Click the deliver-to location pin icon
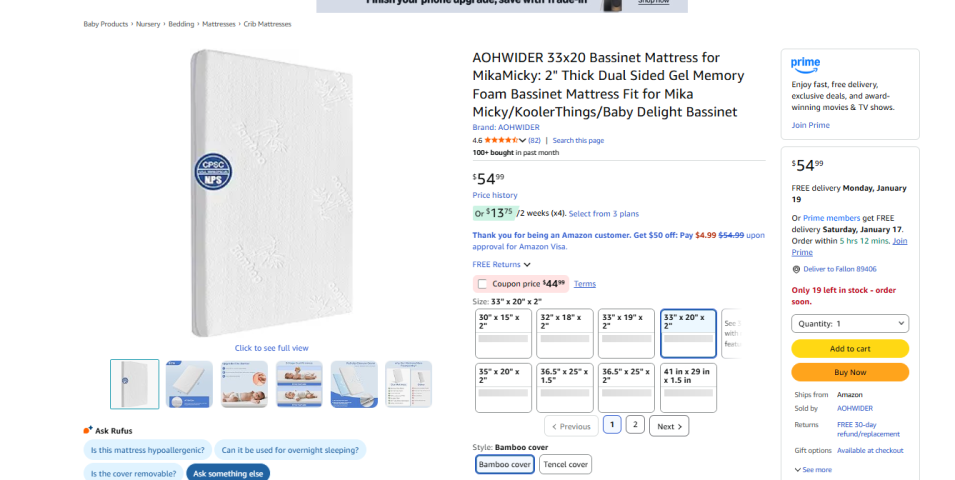955x480 pixels. pos(796,269)
